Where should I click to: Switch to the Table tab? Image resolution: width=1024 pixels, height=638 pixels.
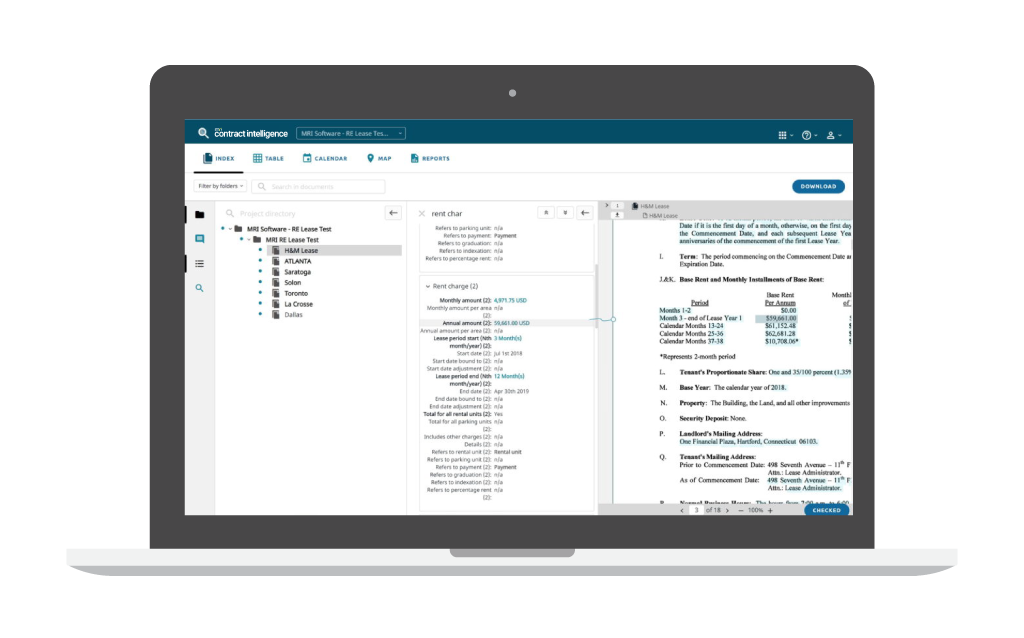pyautogui.click(x=268, y=158)
